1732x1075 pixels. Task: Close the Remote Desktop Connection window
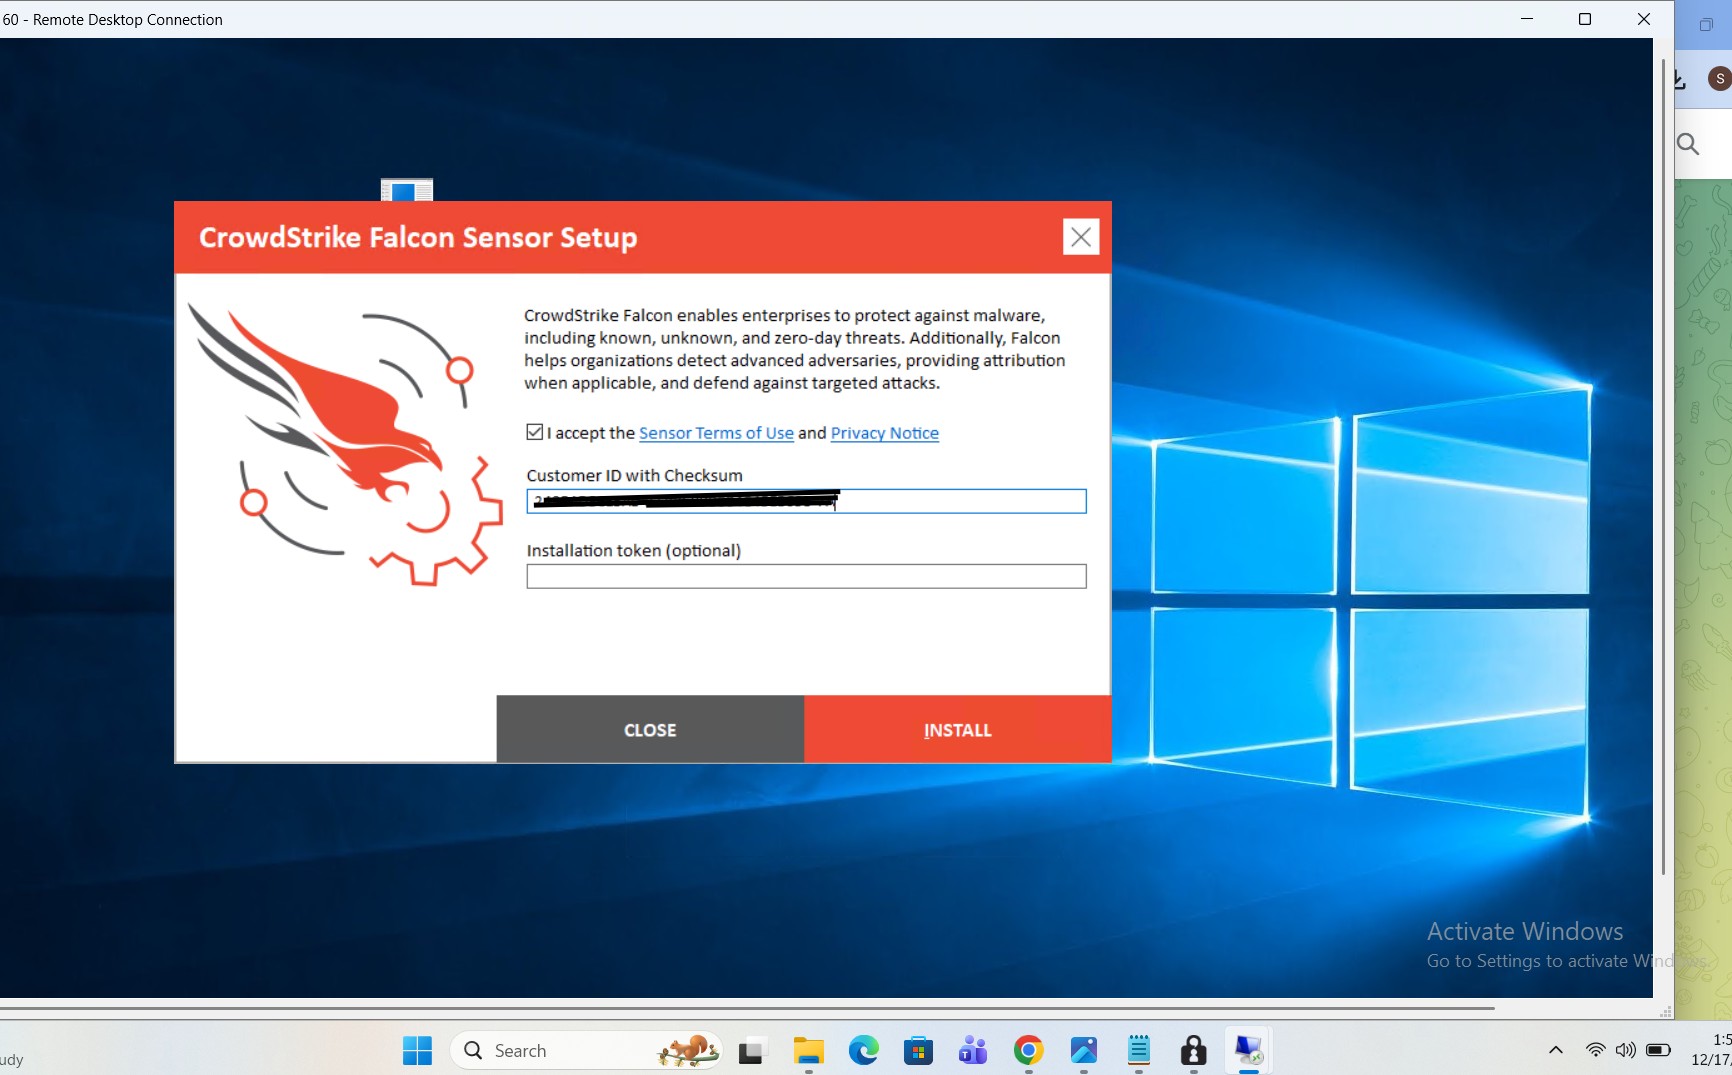click(x=1644, y=19)
